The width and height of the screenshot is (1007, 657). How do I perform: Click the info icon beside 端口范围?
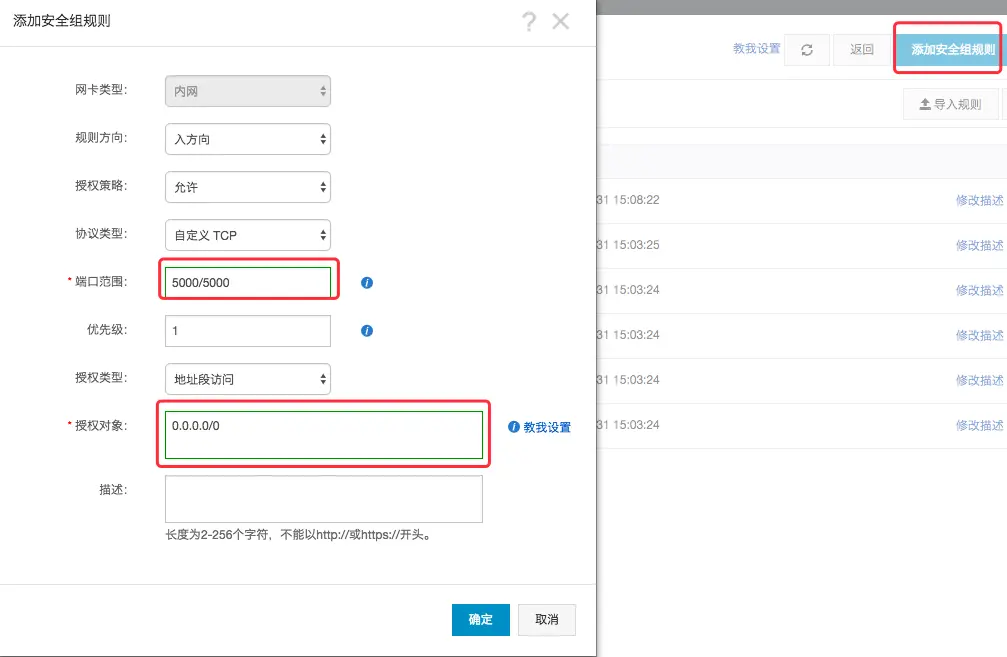coord(367,283)
